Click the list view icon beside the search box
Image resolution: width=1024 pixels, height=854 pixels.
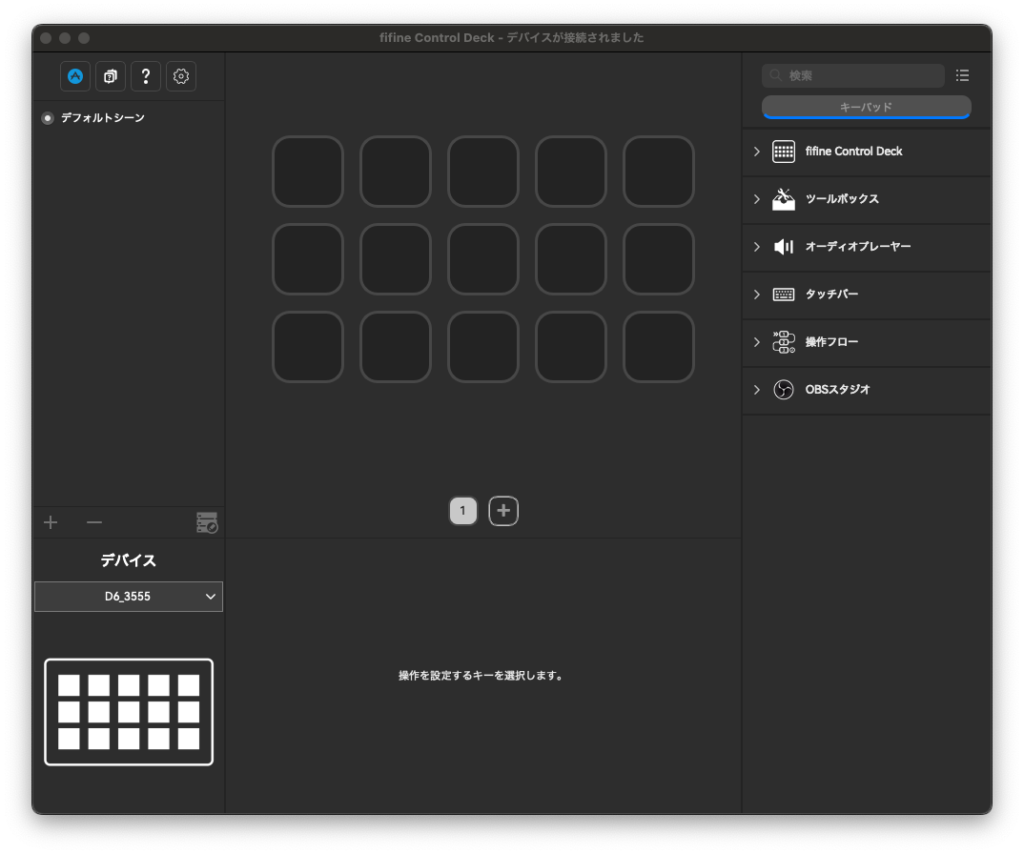962,75
